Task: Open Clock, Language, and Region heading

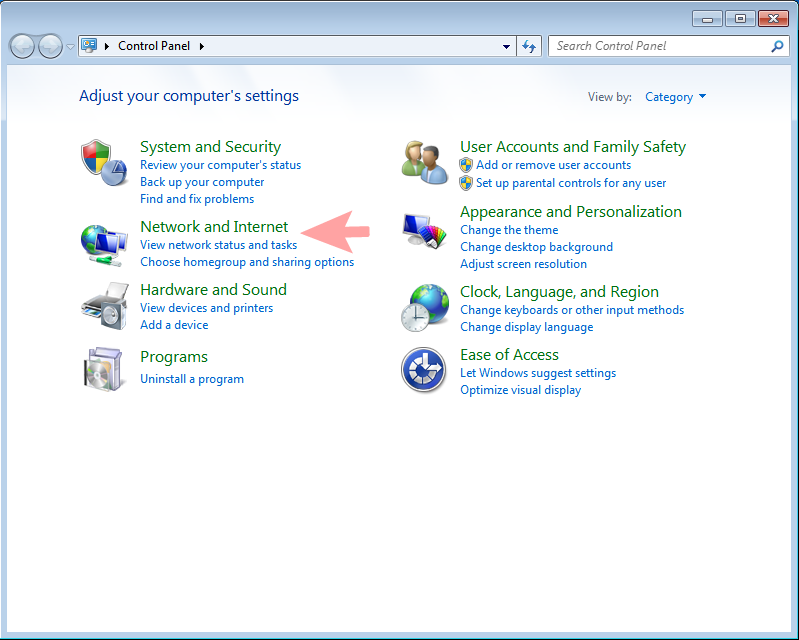Action: pos(560,292)
